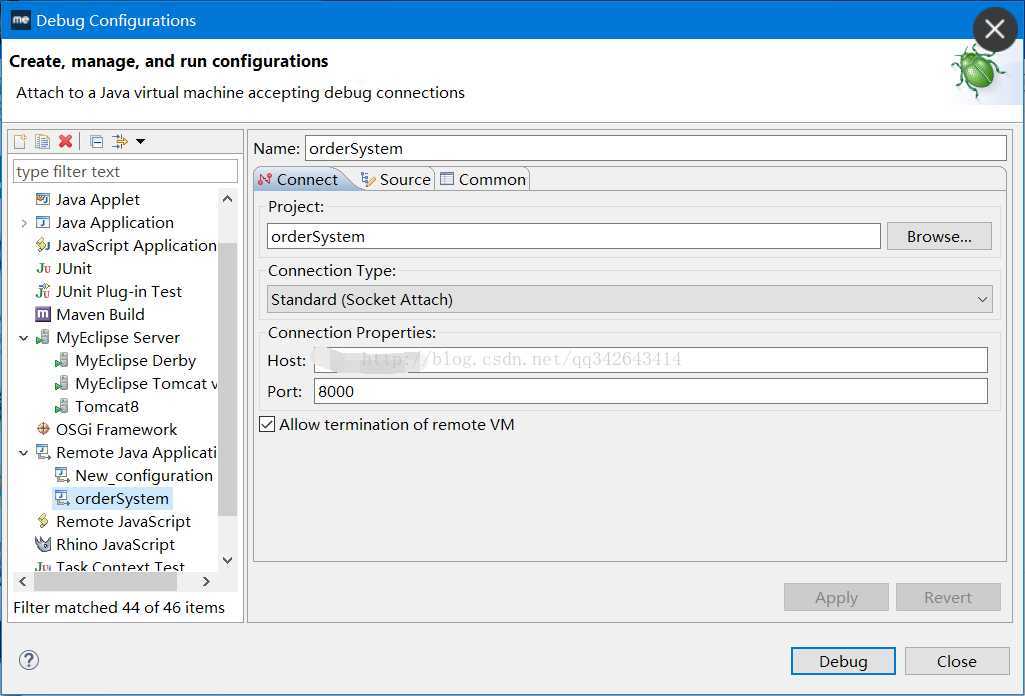The height and width of the screenshot is (696, 1025).
Task: Open the Connection Type combo box
Action: [630, 299]
